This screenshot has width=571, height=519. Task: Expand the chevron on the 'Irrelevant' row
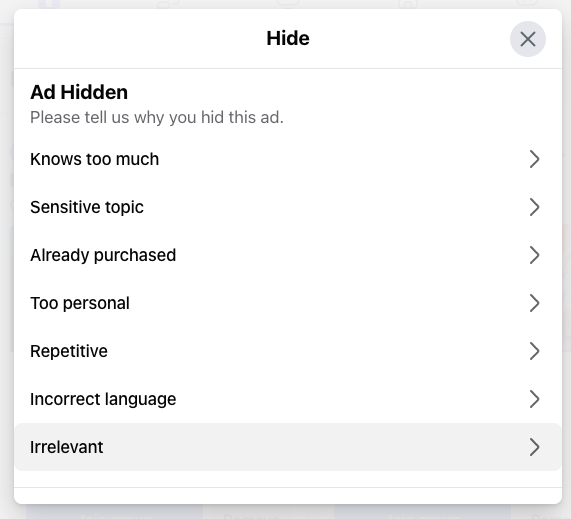[534, 447]
